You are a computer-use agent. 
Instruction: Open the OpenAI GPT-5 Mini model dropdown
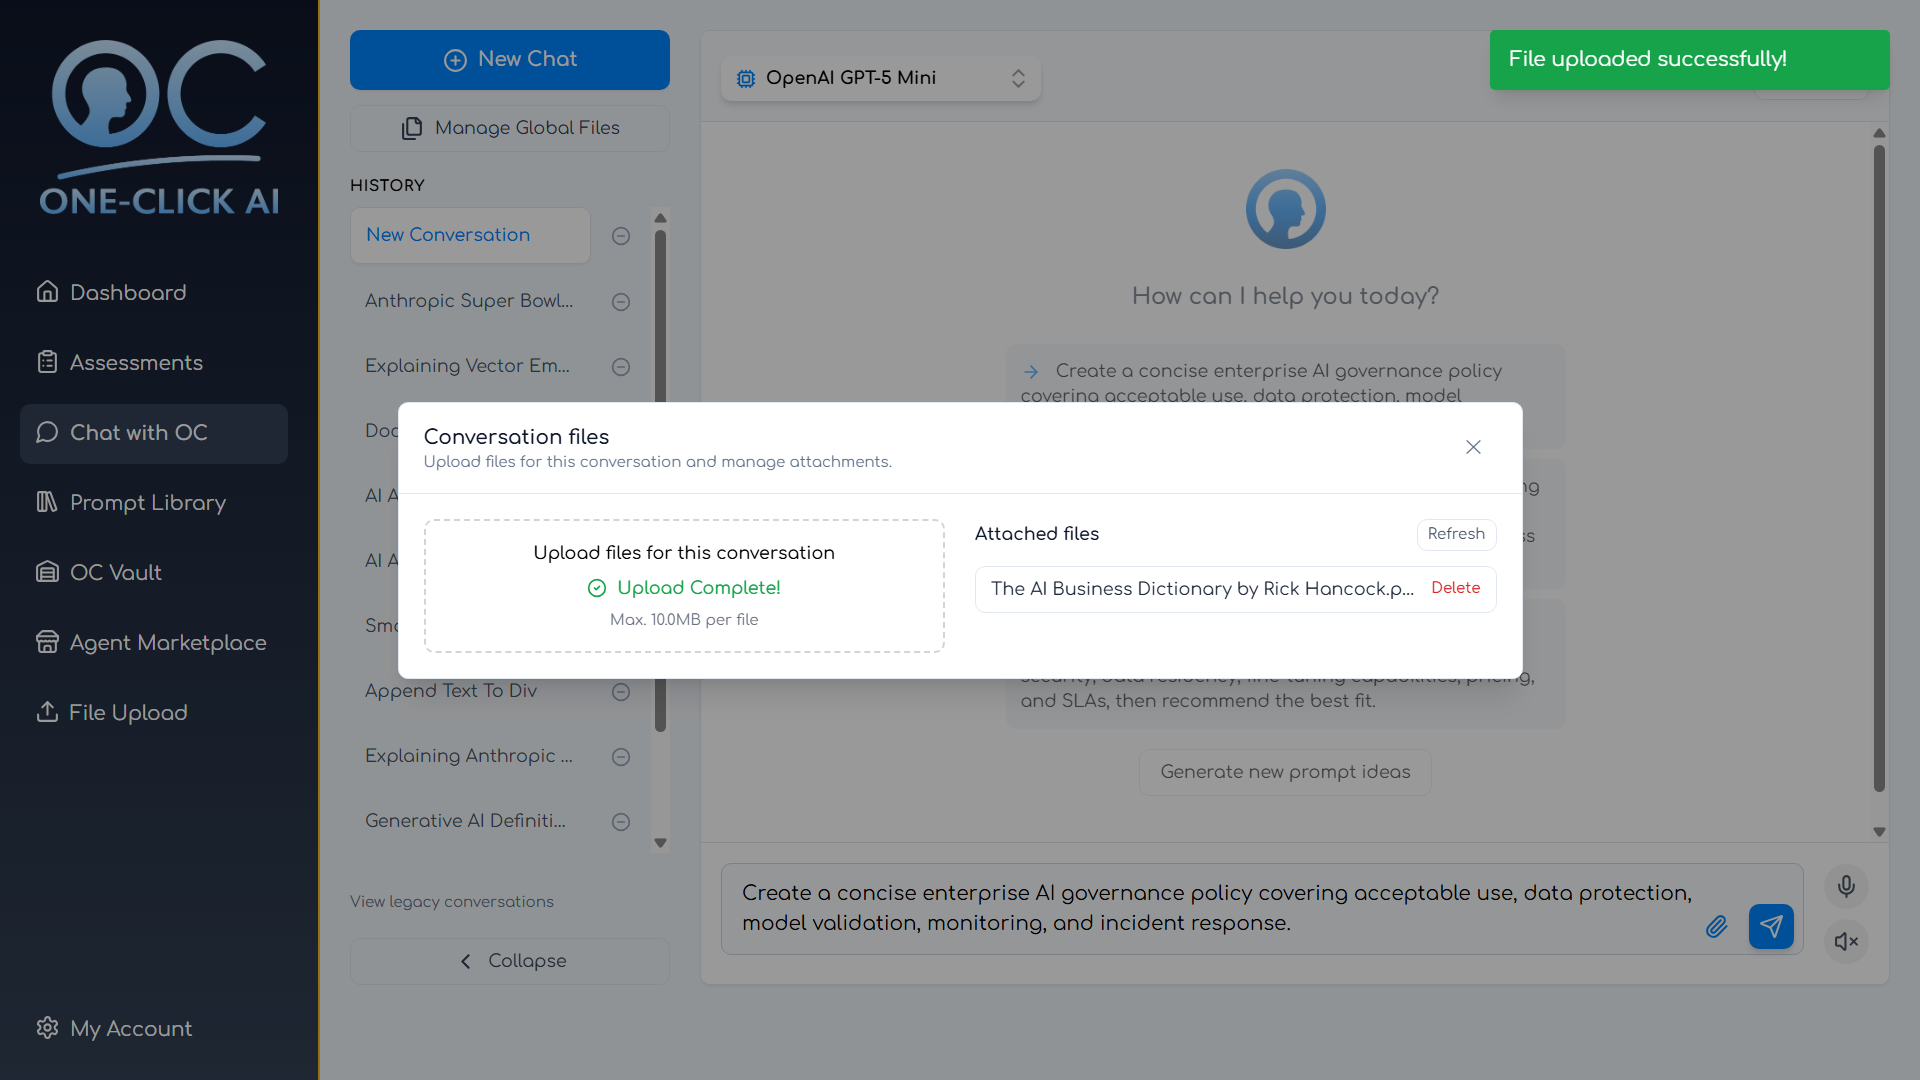point(880,78)
